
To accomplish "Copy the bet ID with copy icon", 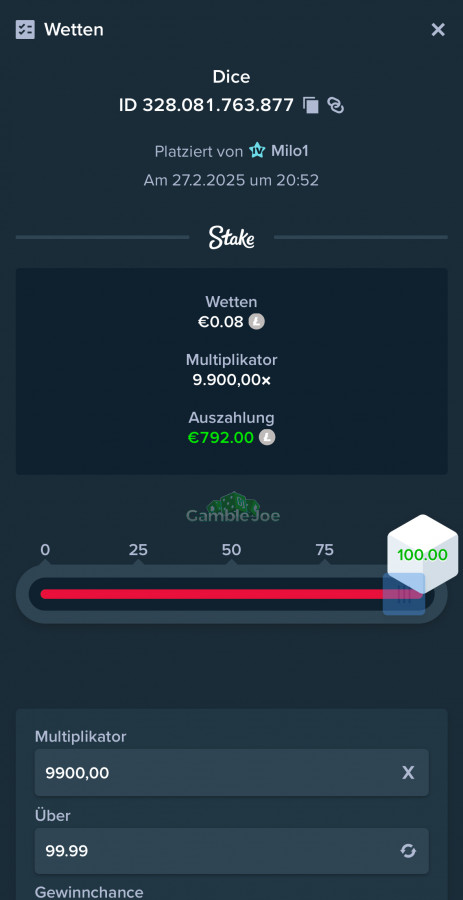I will click(310, 106).
